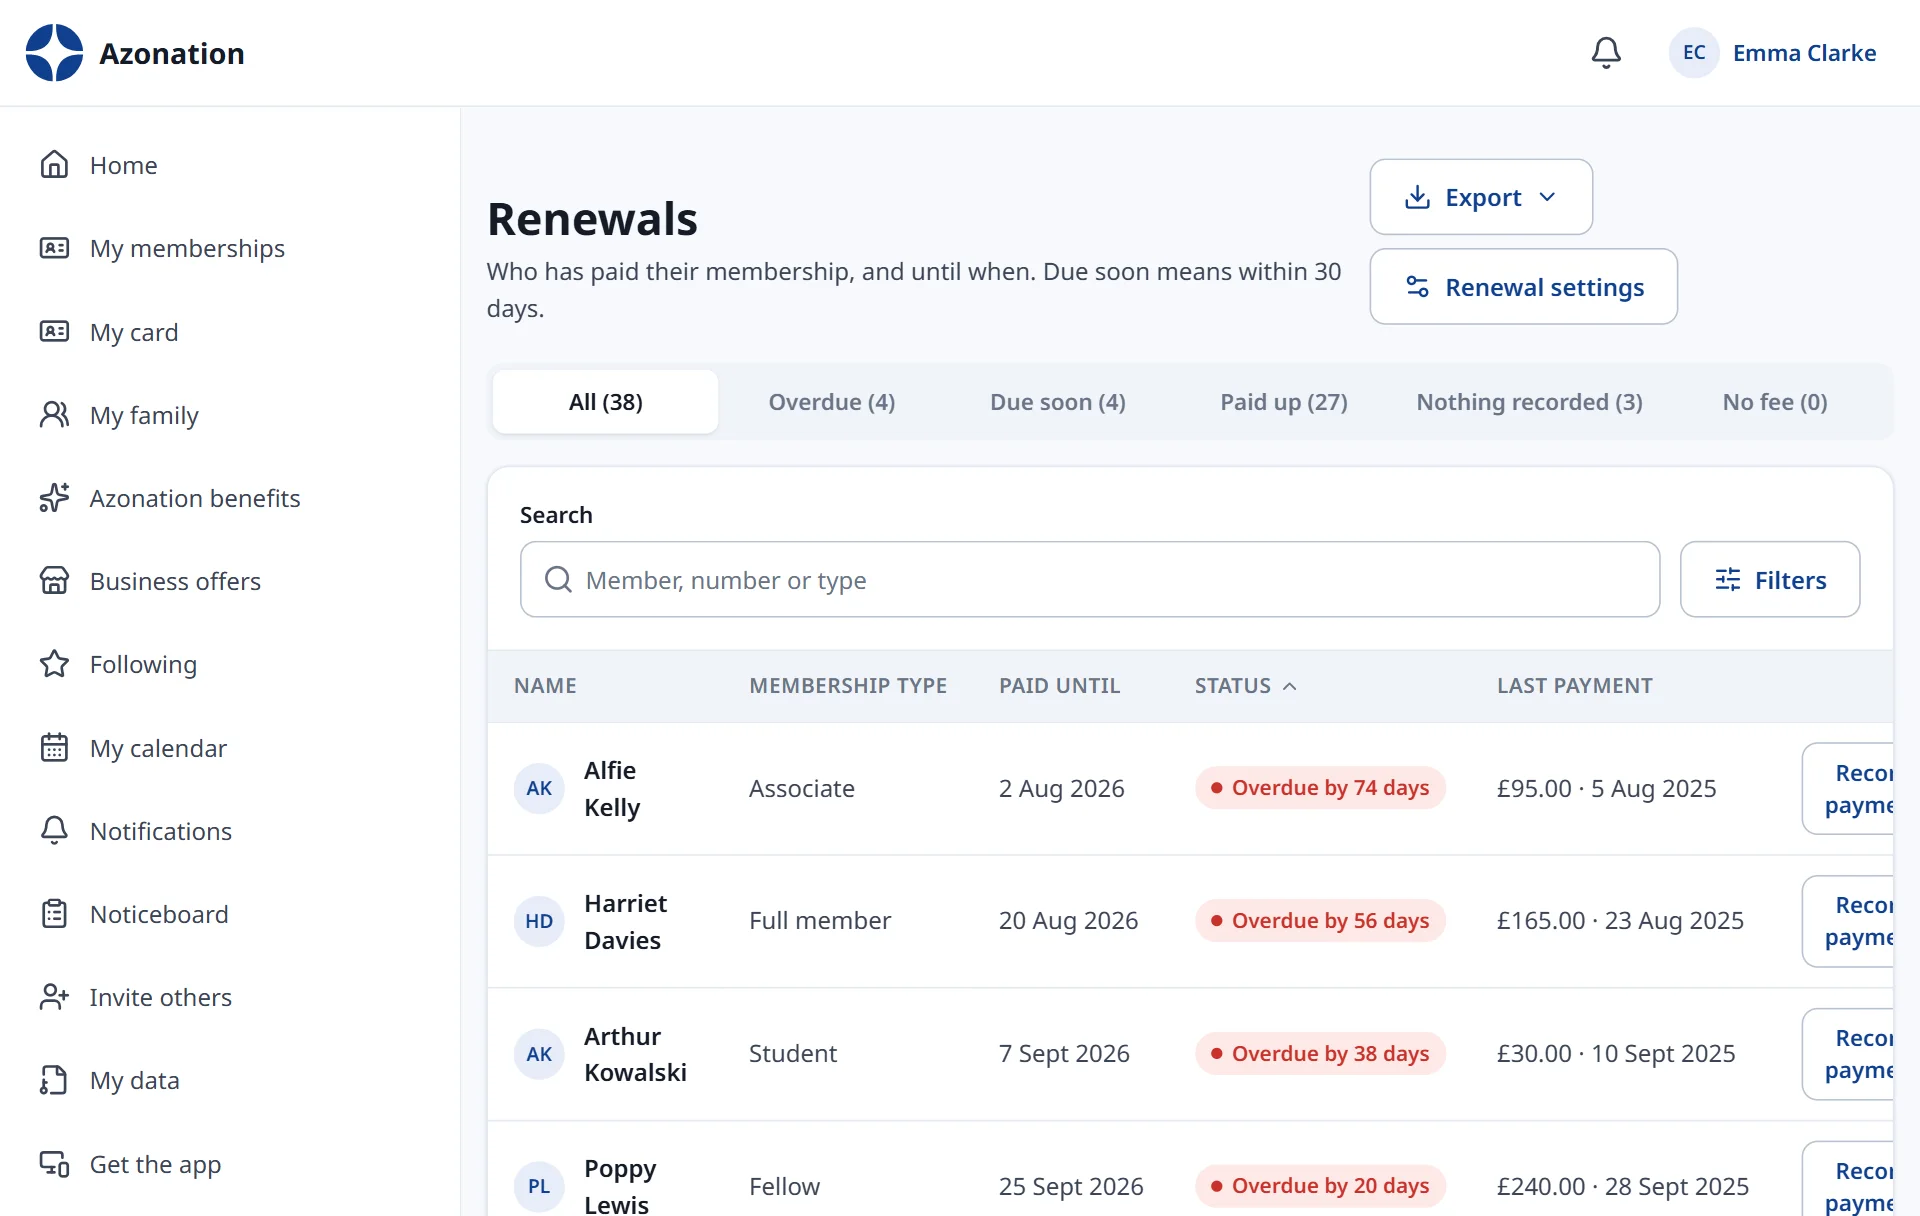Click the EC avatar for Emma Clarke
This screenshot has width=1920, height=1216.
[1694, 53]
